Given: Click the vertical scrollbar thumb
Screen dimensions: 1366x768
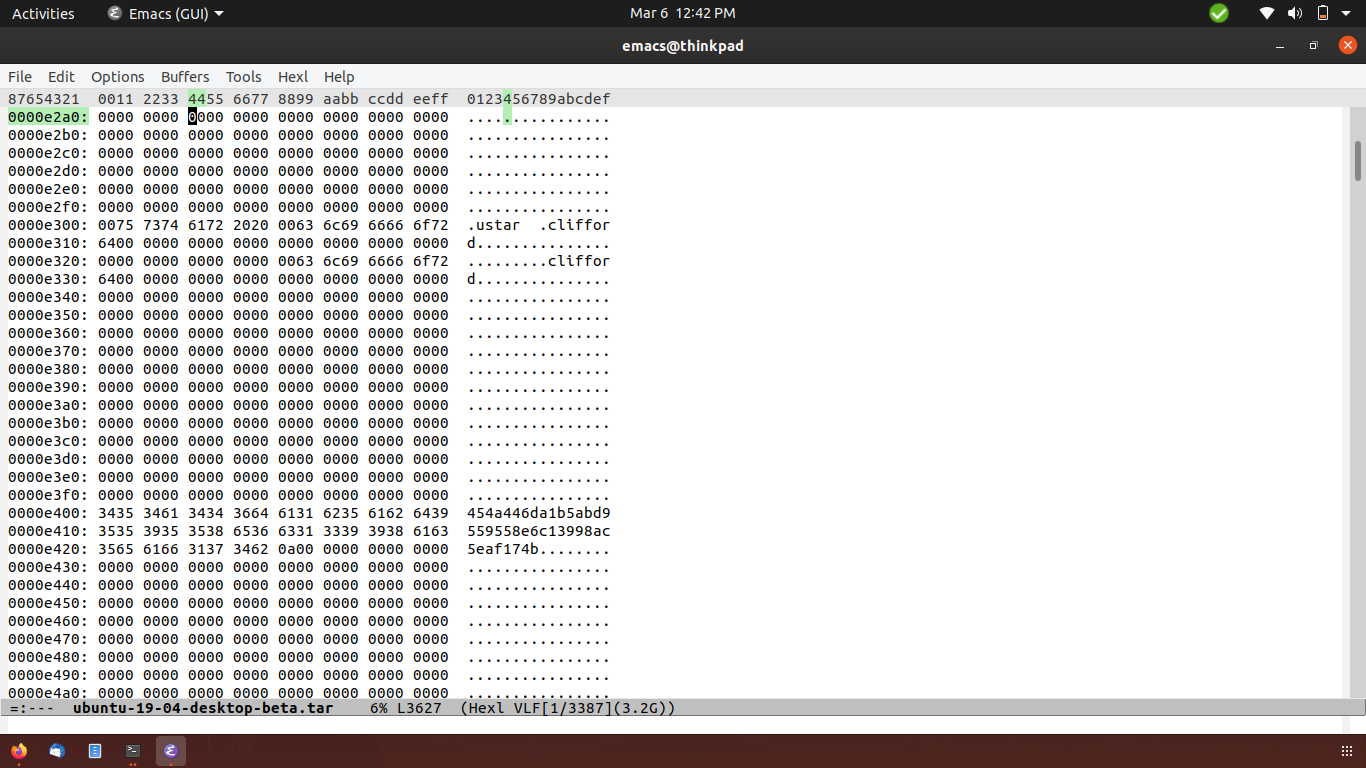Looking at the screenshot, I should point(1358,161).
